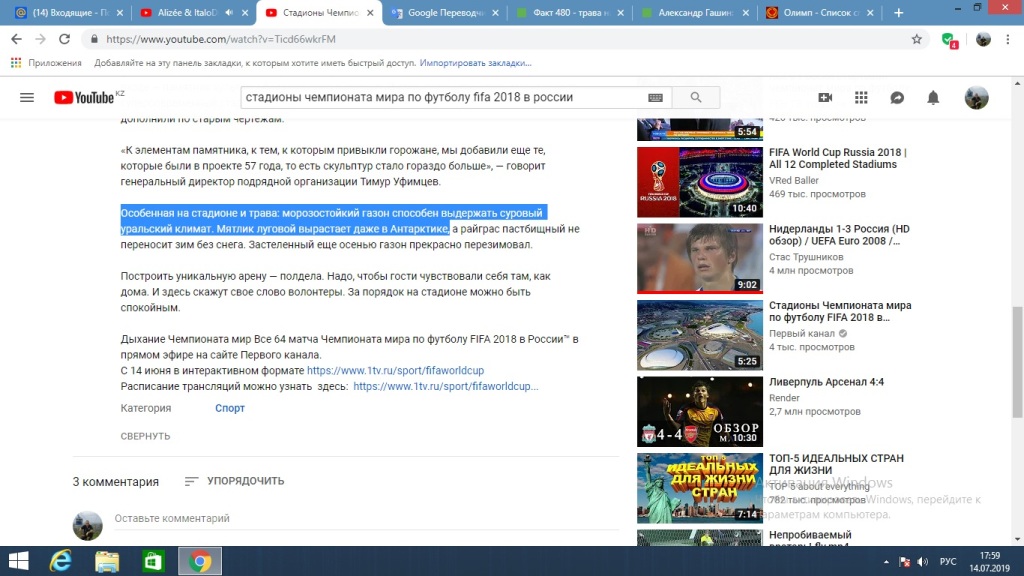1024x576 pixels.
Task: Open the sort comments УПОРЯДОЧИТЬ menu
Action: (234, 481)
